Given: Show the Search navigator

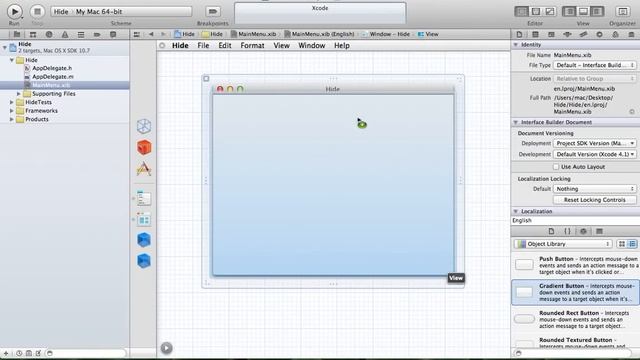Looking at the screenshot, I should click(49, 34).
